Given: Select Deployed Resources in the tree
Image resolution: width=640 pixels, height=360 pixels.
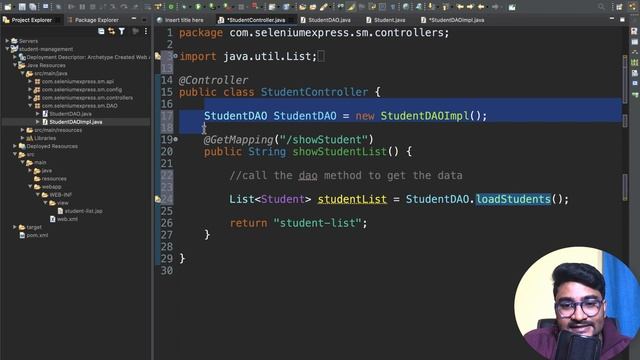Looking at the screenshot, I should [x=52, y=146].
